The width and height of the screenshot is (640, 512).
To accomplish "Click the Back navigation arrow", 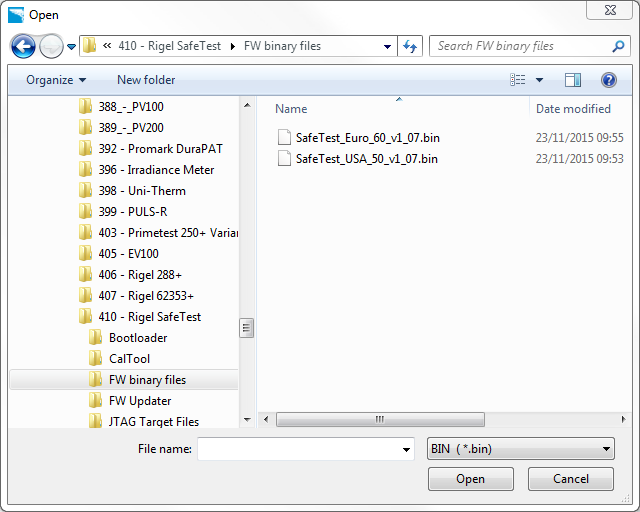I will (x=23, y=46).
